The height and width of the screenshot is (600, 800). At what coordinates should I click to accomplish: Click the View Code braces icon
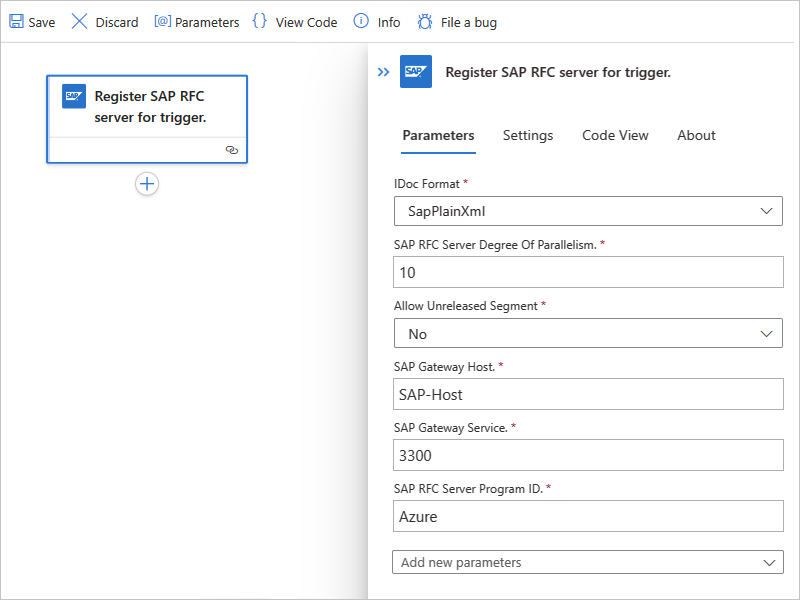pos(260,22)
